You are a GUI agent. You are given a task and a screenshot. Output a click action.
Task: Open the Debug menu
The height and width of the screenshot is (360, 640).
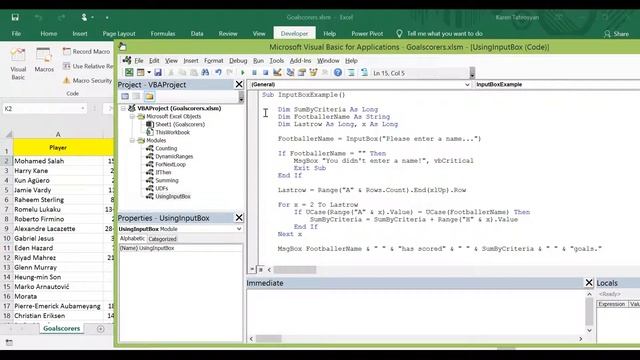click(238, 60)
